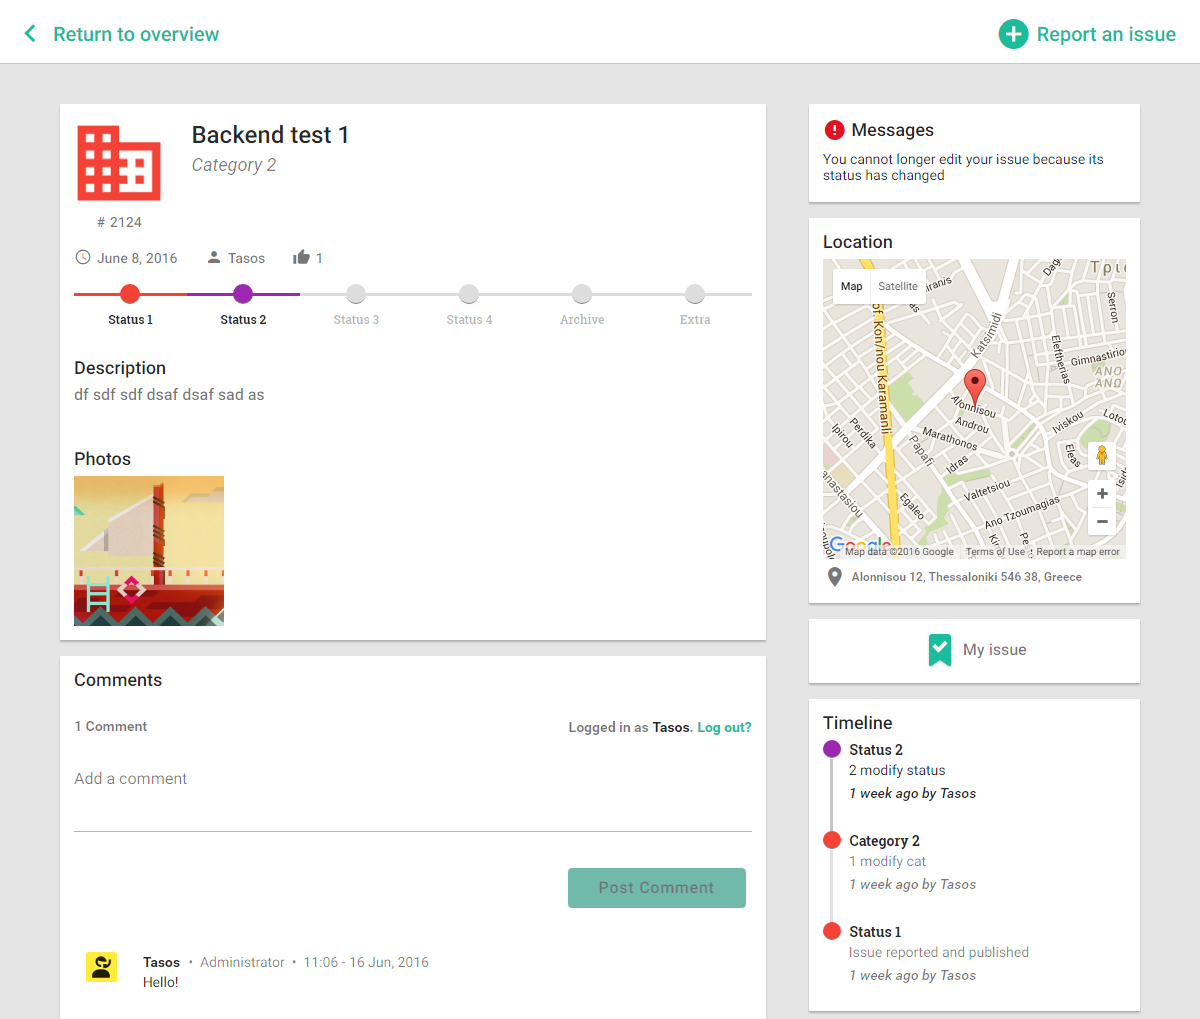
Task: Click the Extra step dot
Action: (x=695, y=294)
